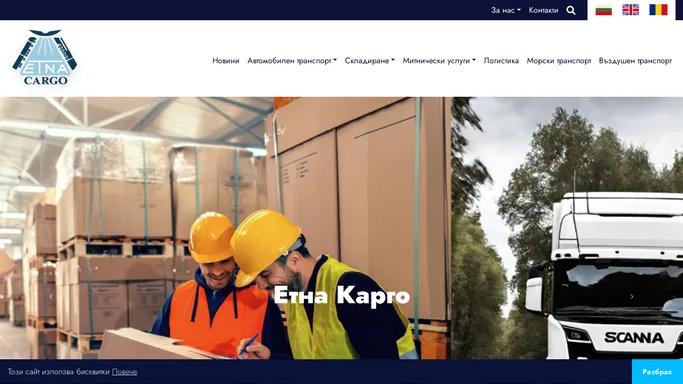Expand Автомобилен транспорт dropdown menu
Screen dimensions: 683x384
292,61
